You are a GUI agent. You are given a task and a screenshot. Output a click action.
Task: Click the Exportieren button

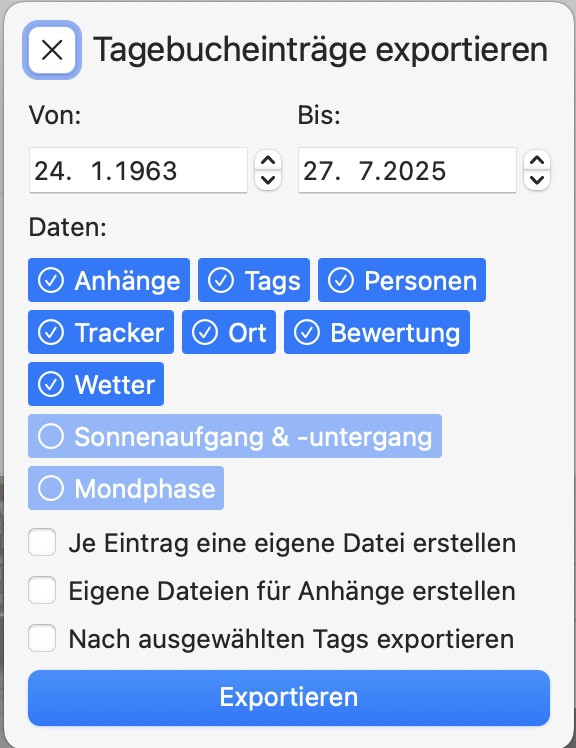pyautogui.click(x=289, y=697)
